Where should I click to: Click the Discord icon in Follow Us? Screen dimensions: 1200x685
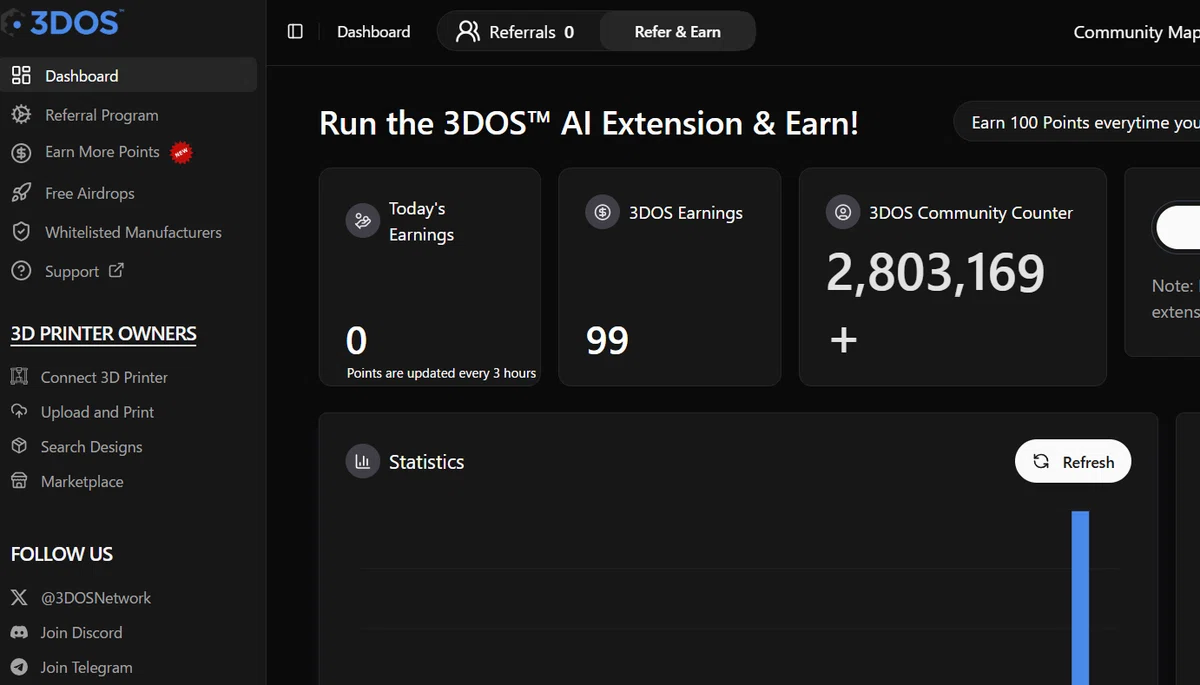point(19,632)
